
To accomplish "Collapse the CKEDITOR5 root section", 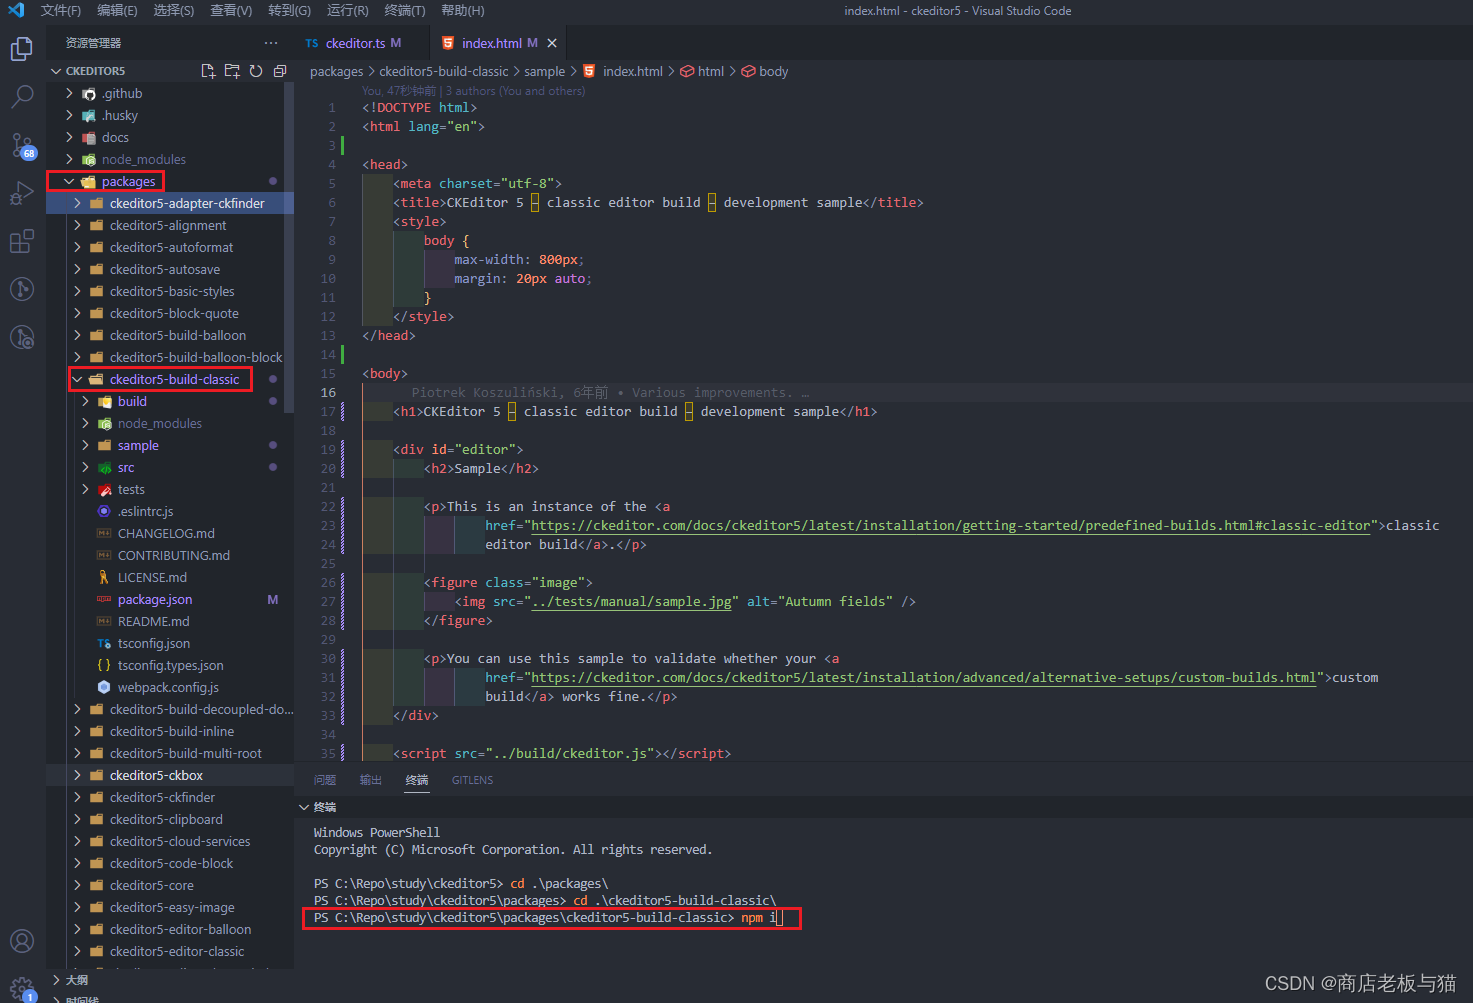I will coord(57,71).
